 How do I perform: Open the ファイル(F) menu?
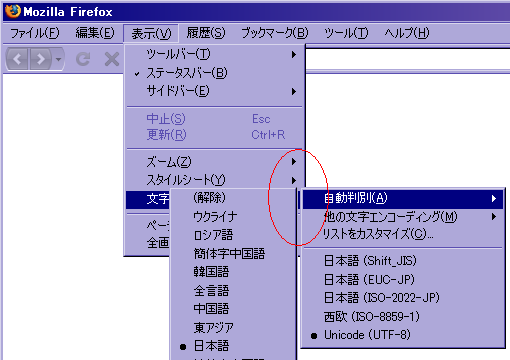35,33
